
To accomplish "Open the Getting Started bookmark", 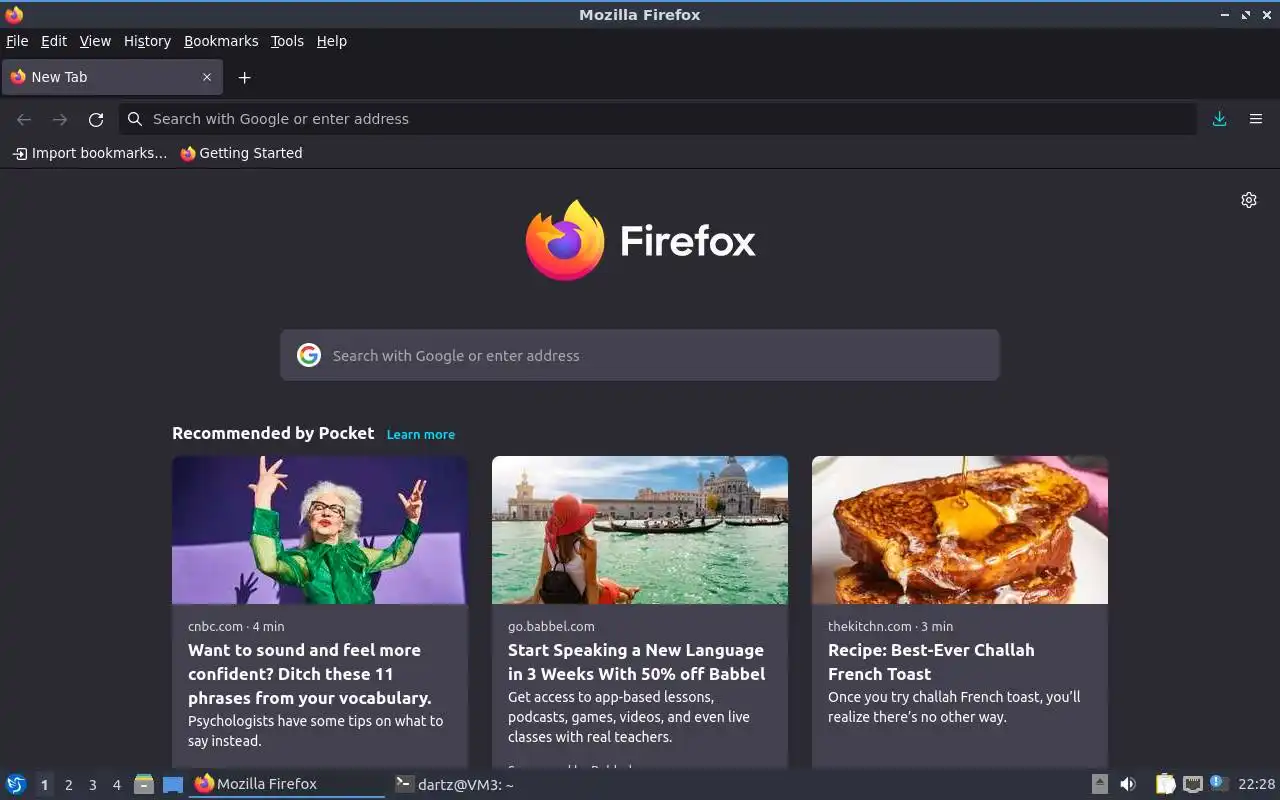I will [241, 153].
